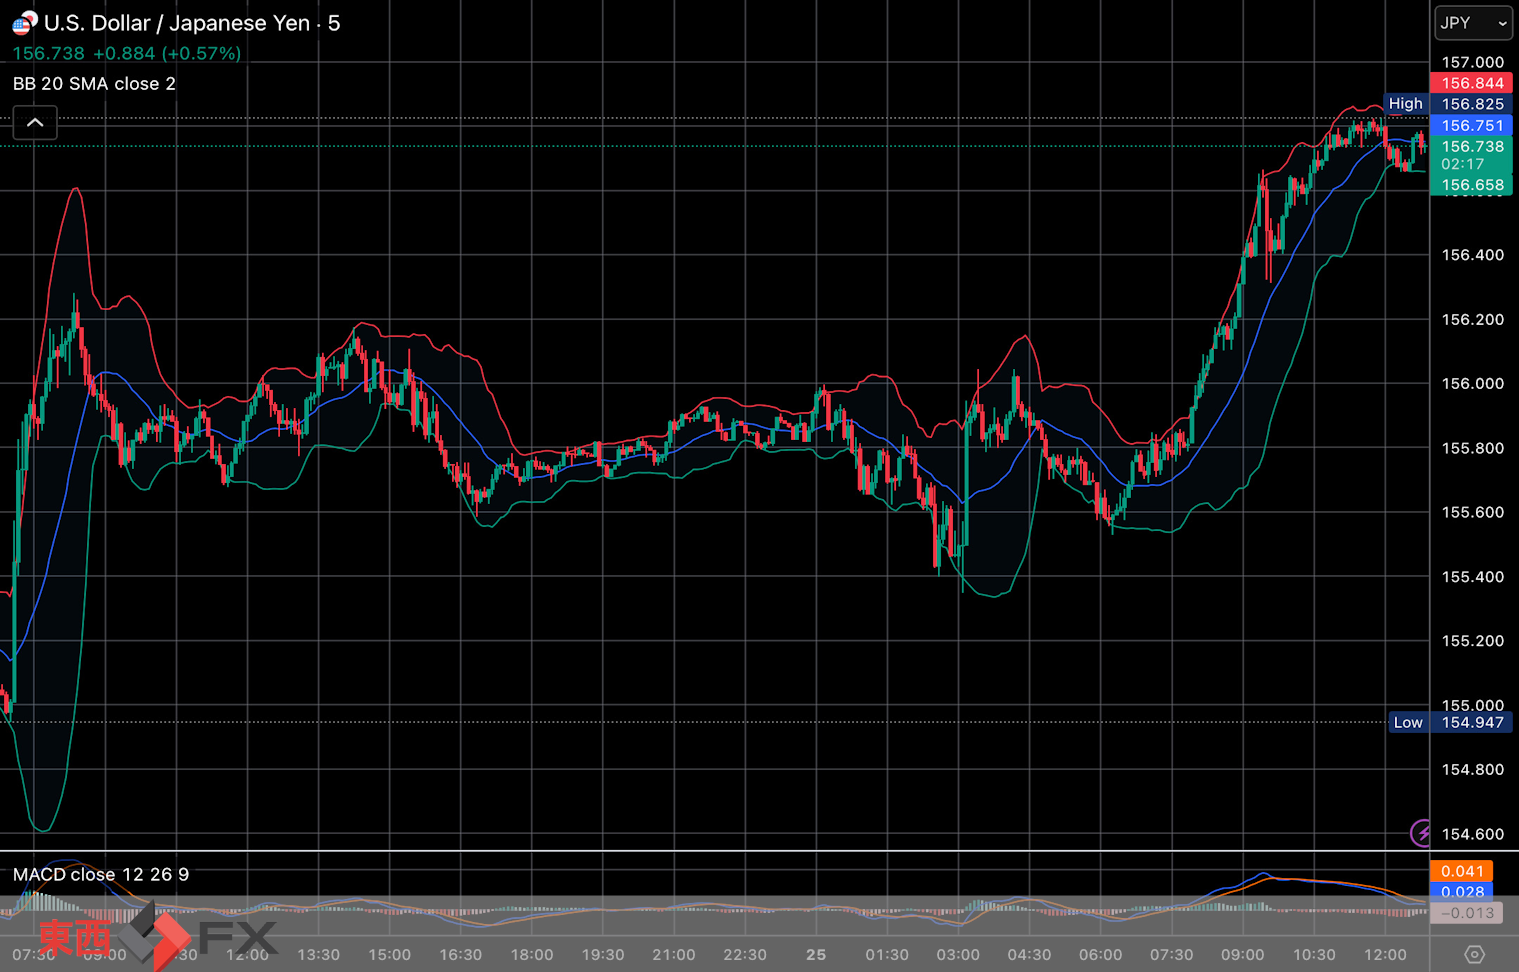
Task: Click the 157.000 price scale label
Action: pyautogui.click(x=1472, y=62)
